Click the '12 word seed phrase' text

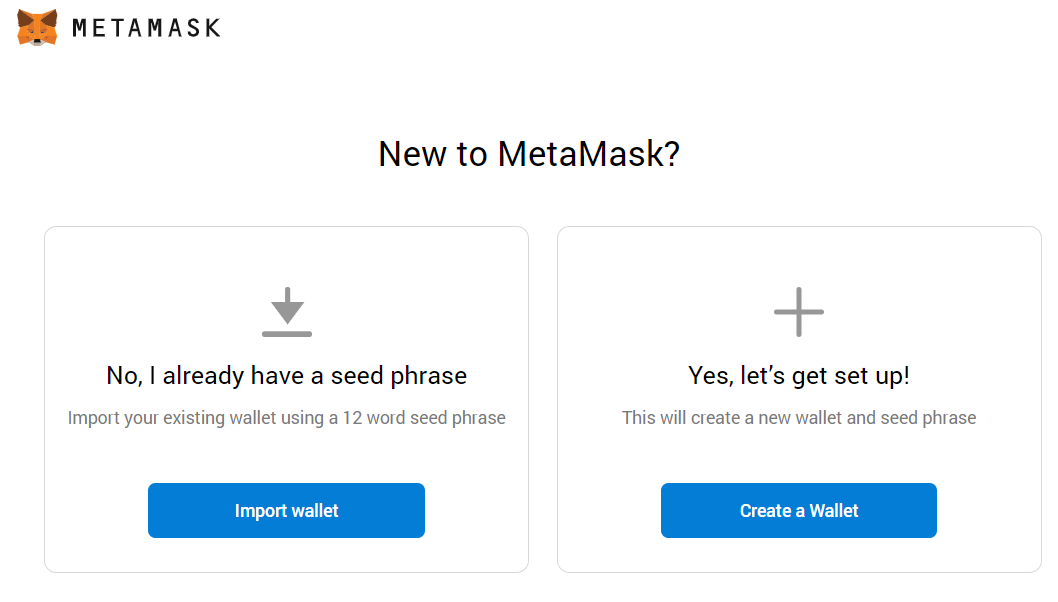click(x=424, y=418)
